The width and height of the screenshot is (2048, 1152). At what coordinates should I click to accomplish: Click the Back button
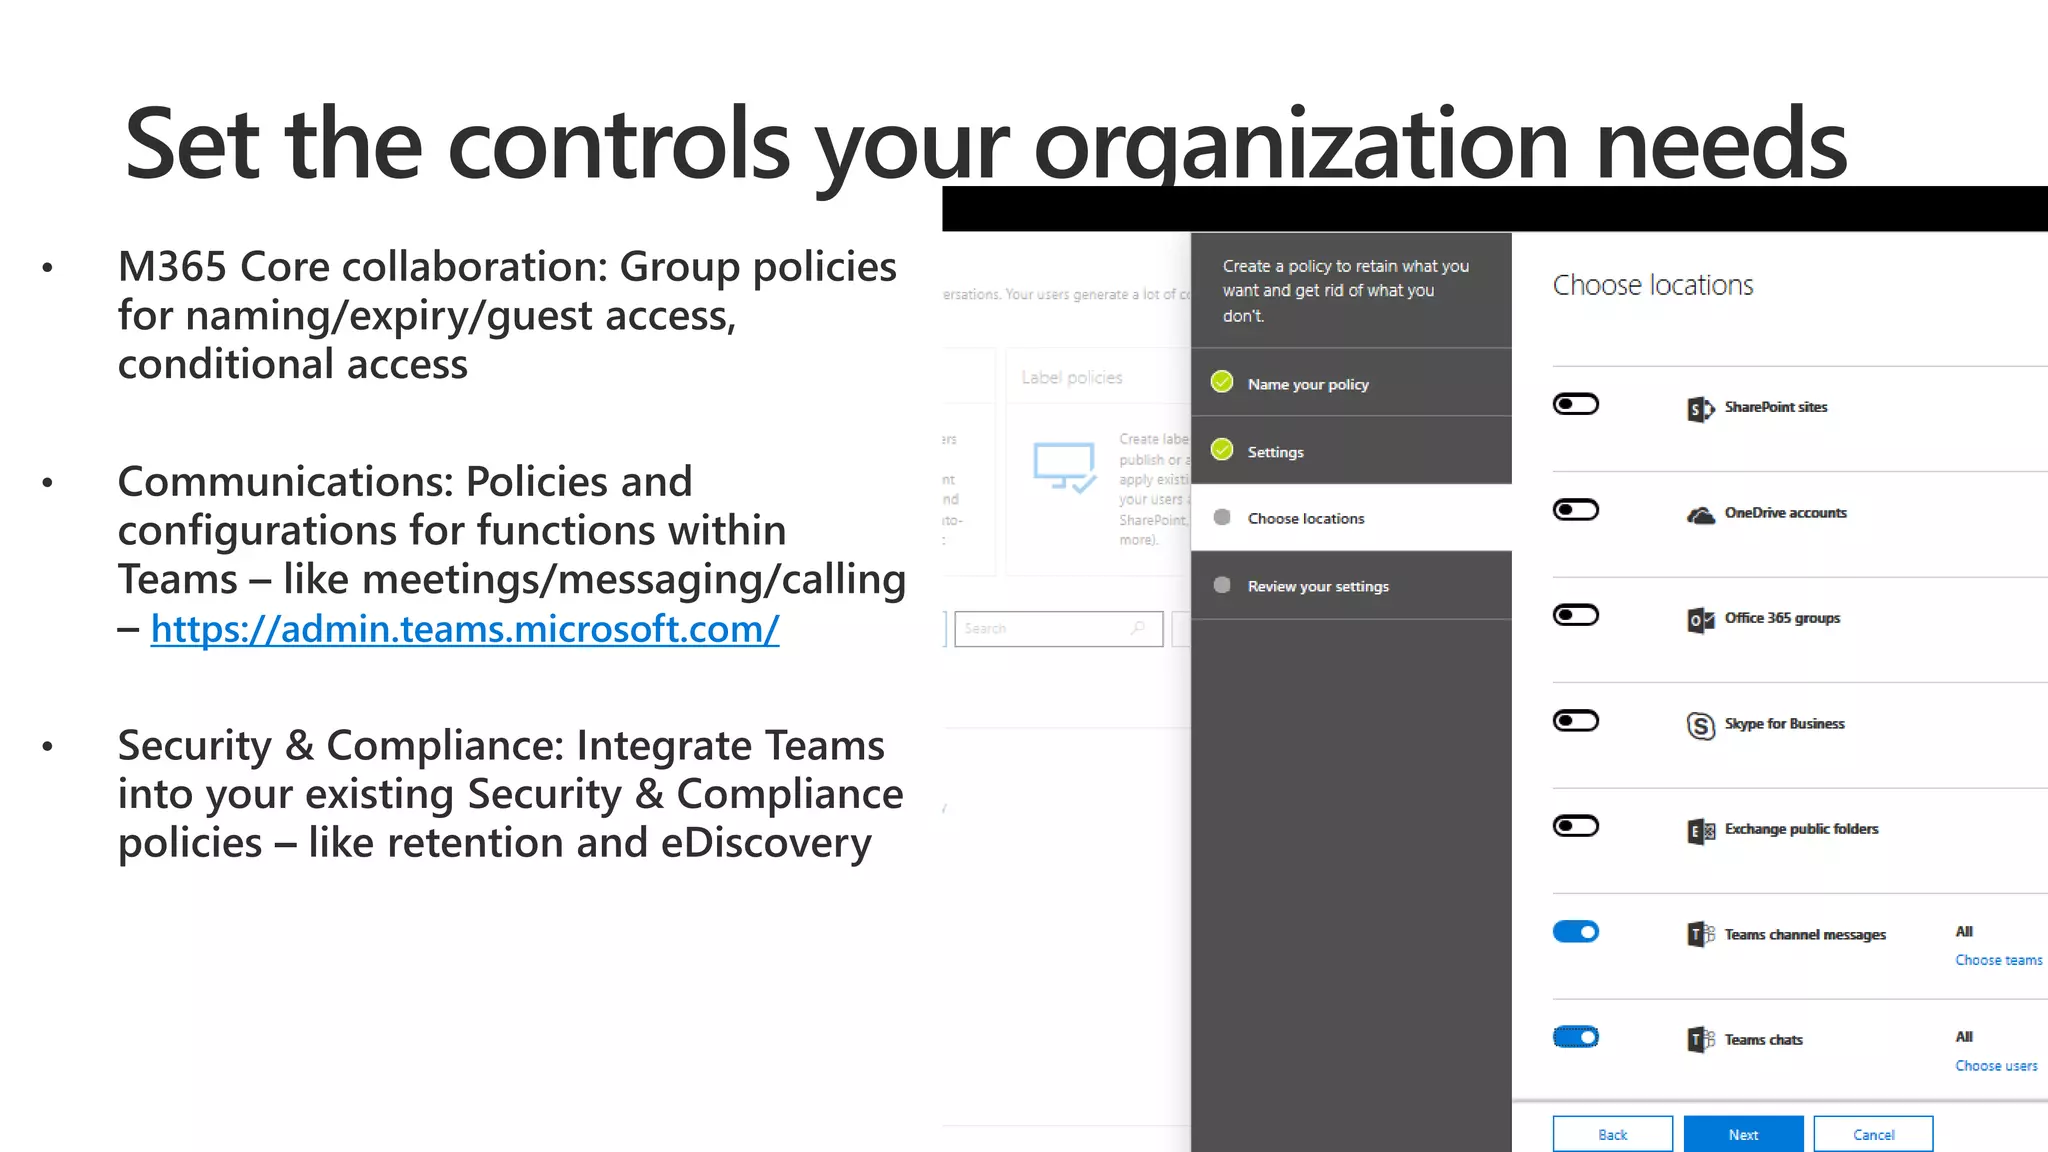[x=1612, y=1134]
